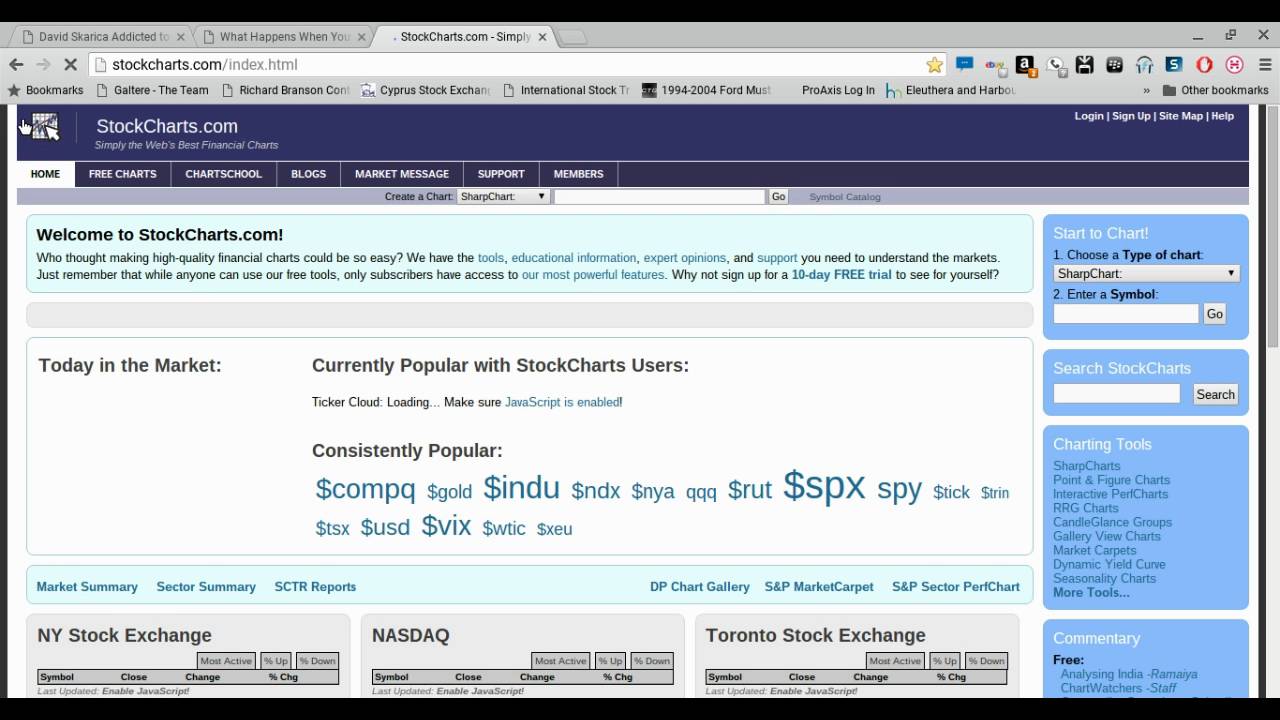Open the Chrome hamburger menu

(1264, 64)
